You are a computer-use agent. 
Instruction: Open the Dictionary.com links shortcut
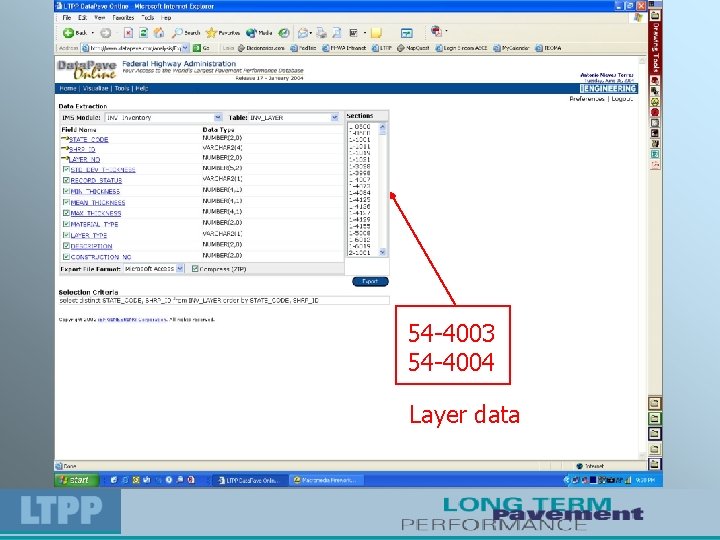(x=261, y=48)
